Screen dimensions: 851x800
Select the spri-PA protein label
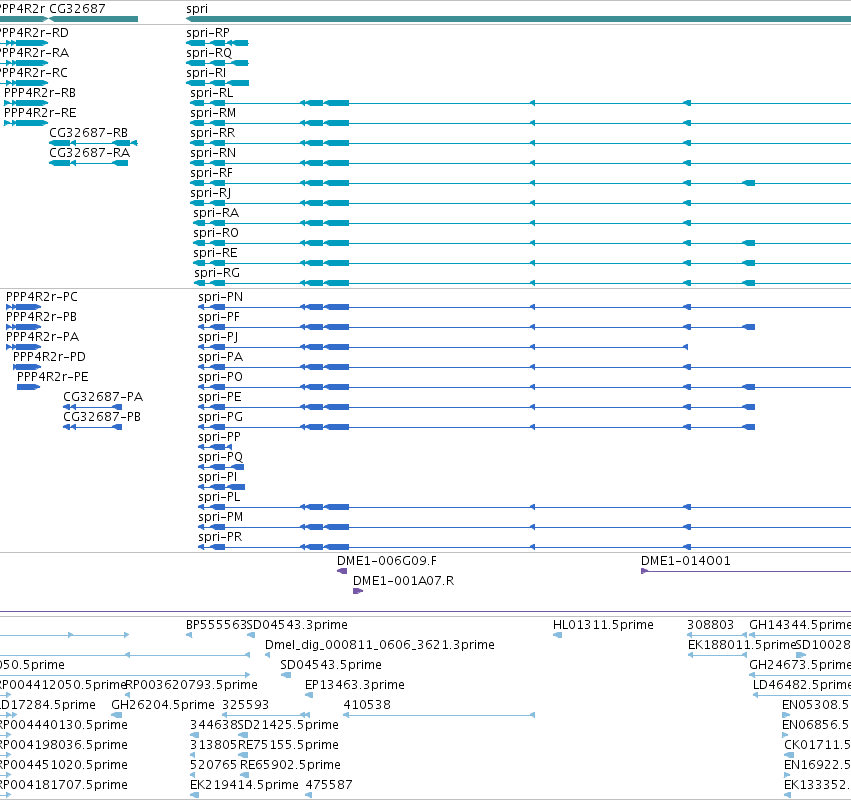(220, 357)
